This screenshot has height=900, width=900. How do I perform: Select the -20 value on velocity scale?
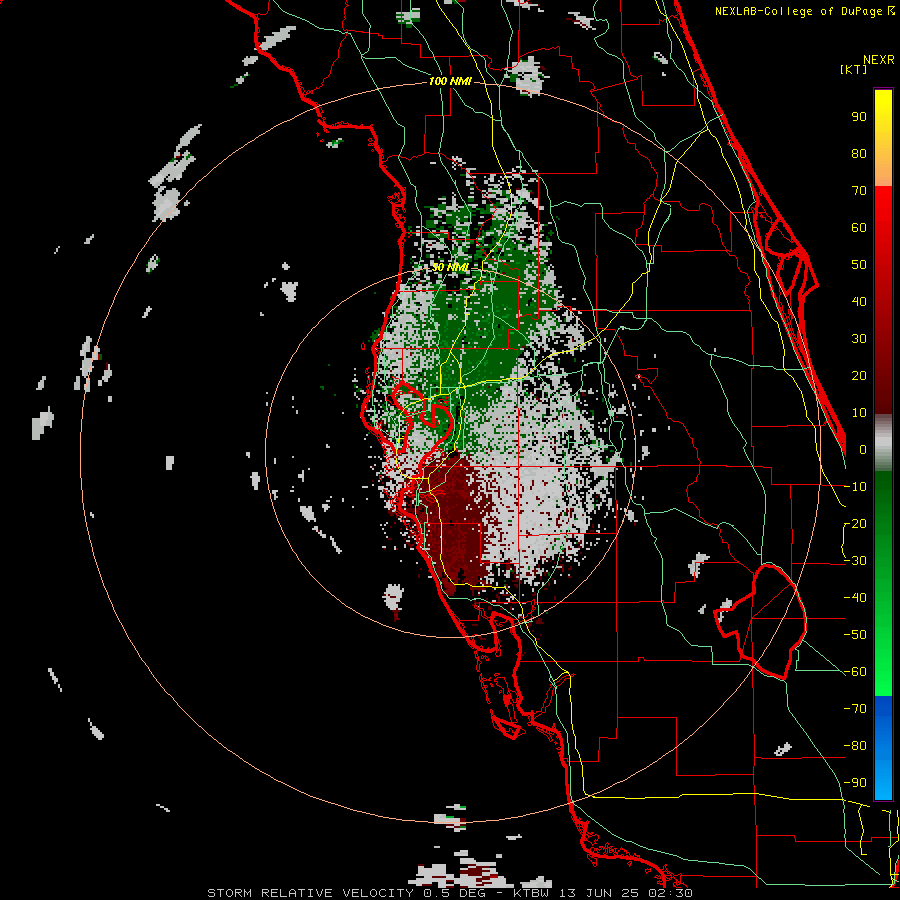click(855, 523)
